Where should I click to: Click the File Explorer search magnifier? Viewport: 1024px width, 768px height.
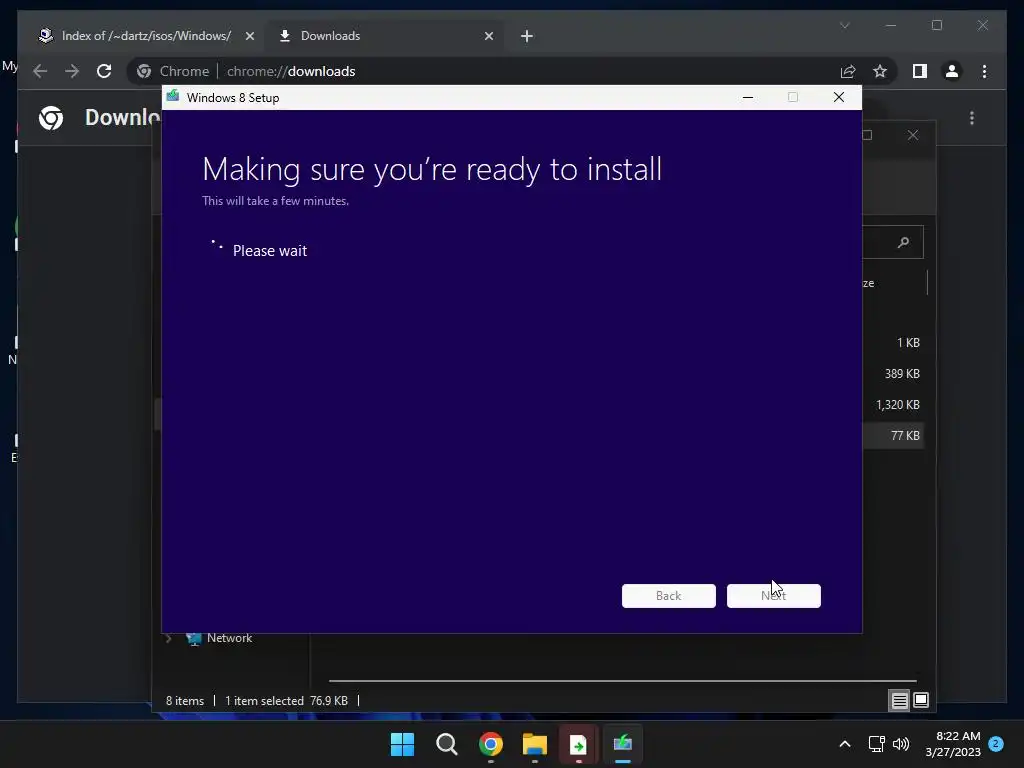[903, 242]
